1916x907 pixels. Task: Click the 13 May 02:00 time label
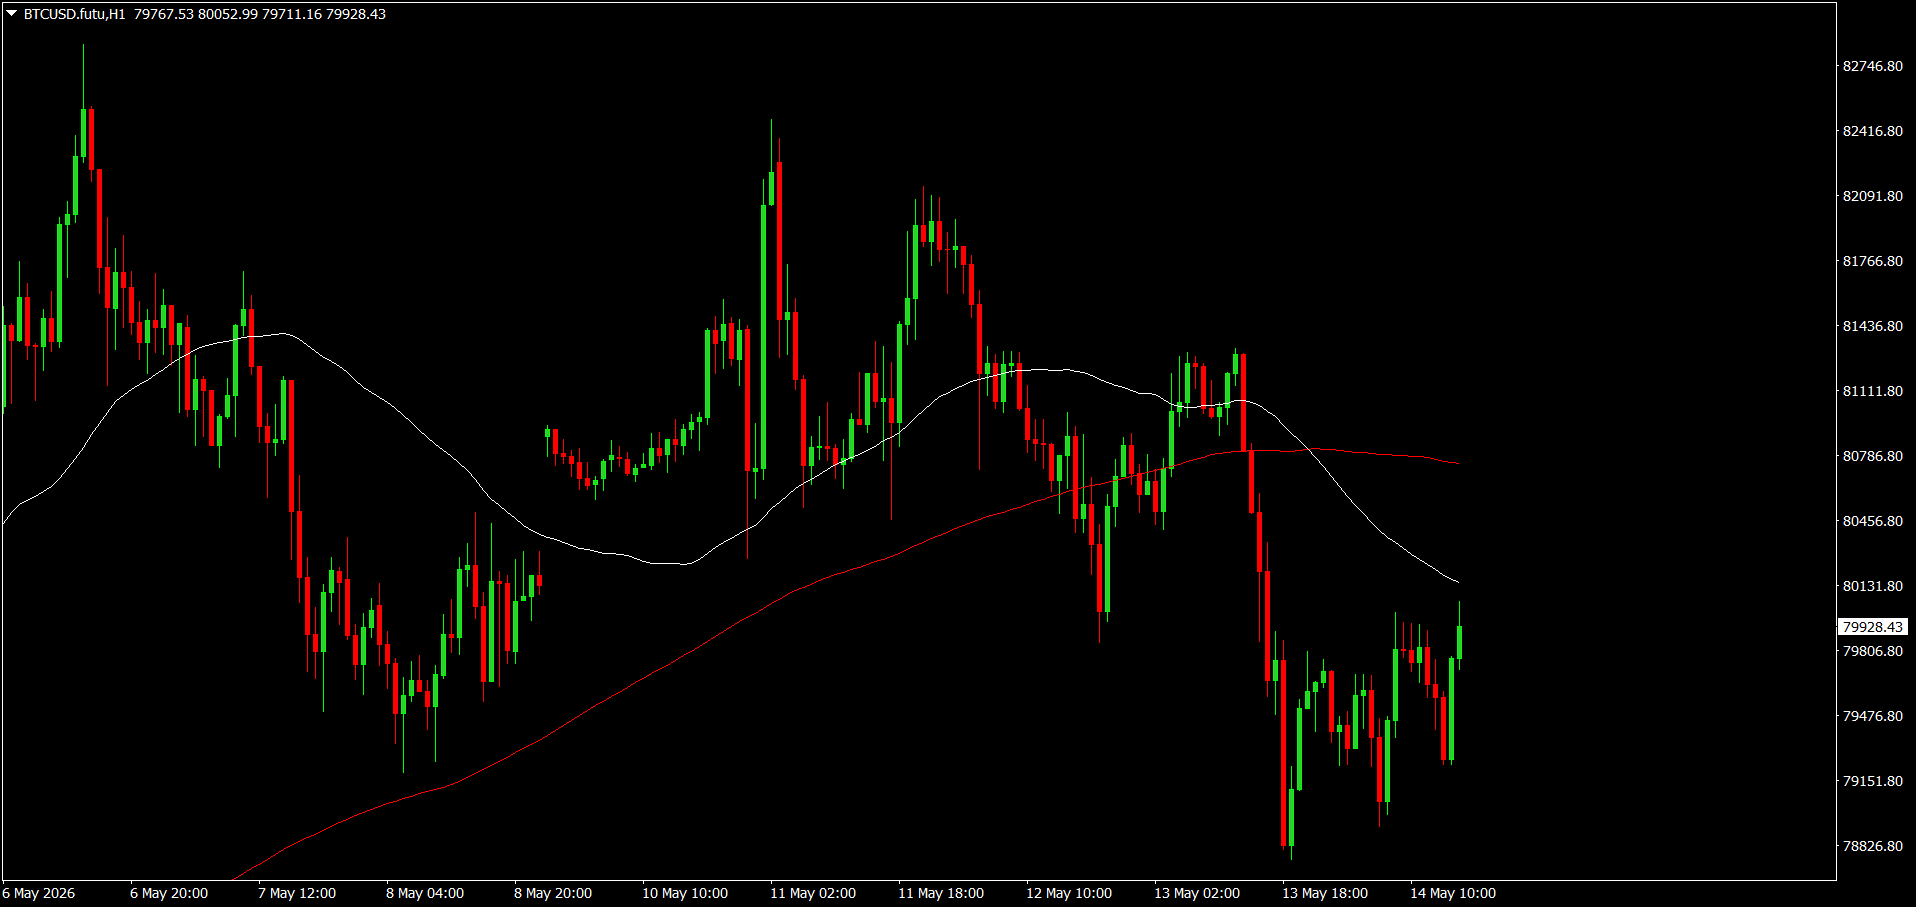point(1197,893)
